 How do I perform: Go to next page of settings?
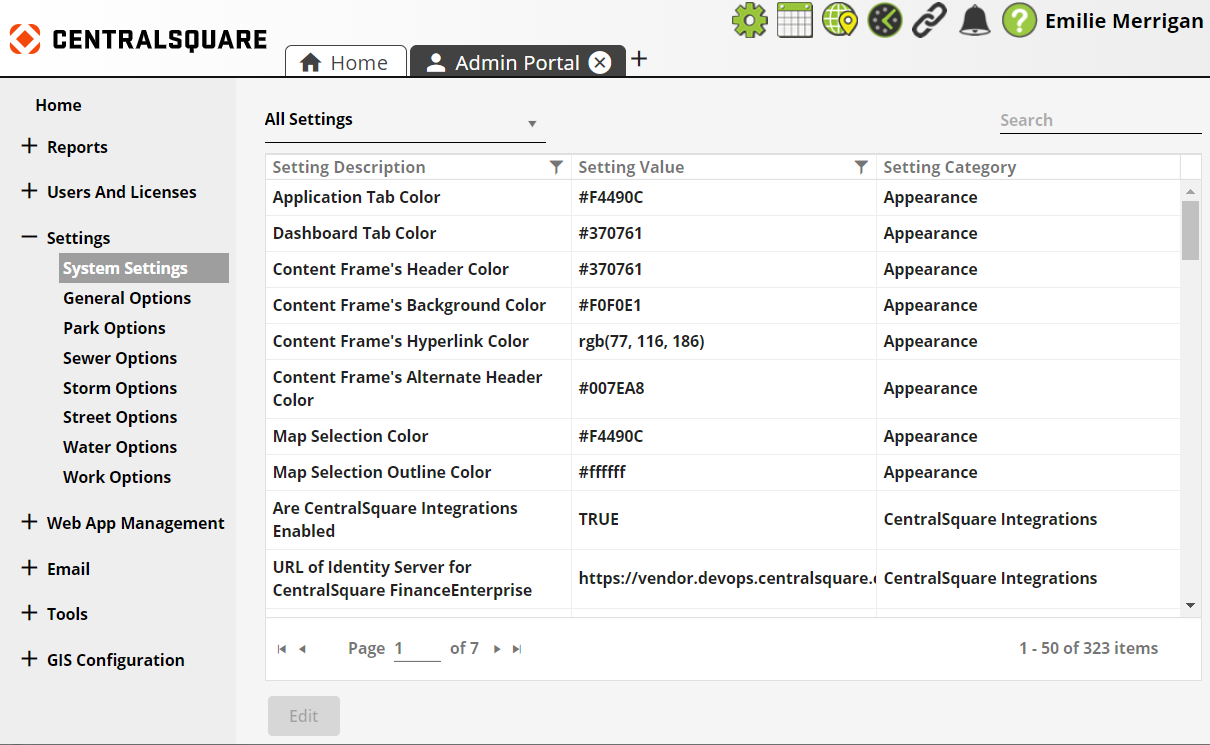[x=497, y=649]
